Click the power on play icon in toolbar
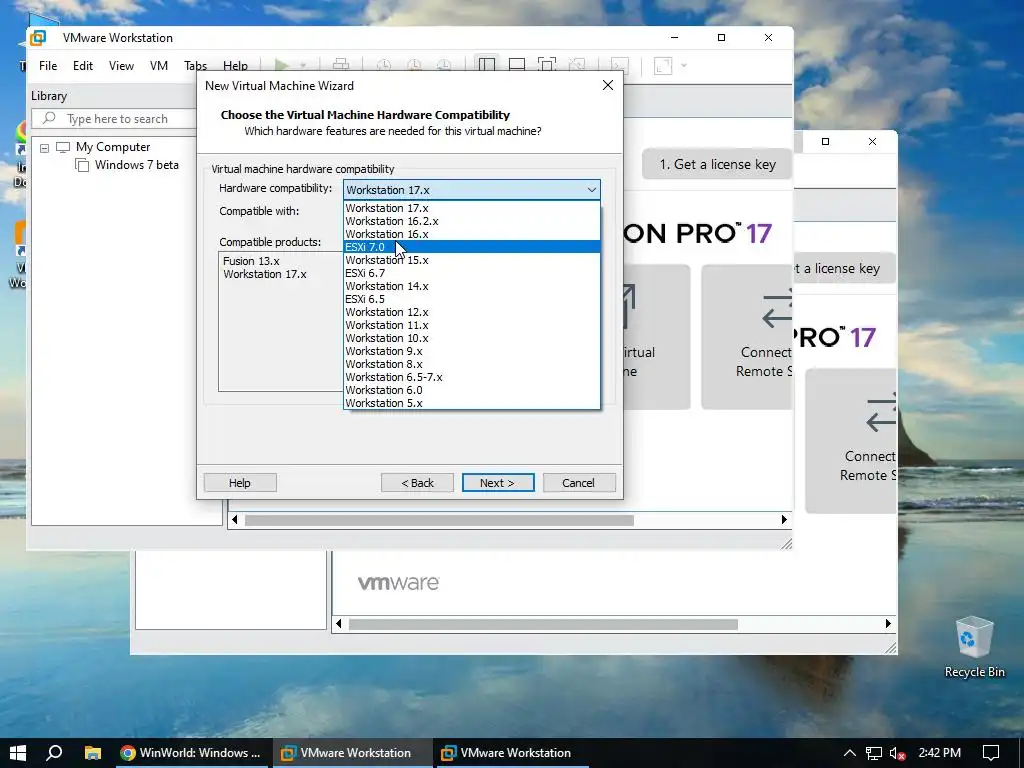This screenshot has height=768, width=1024. [x=282, y=65]
